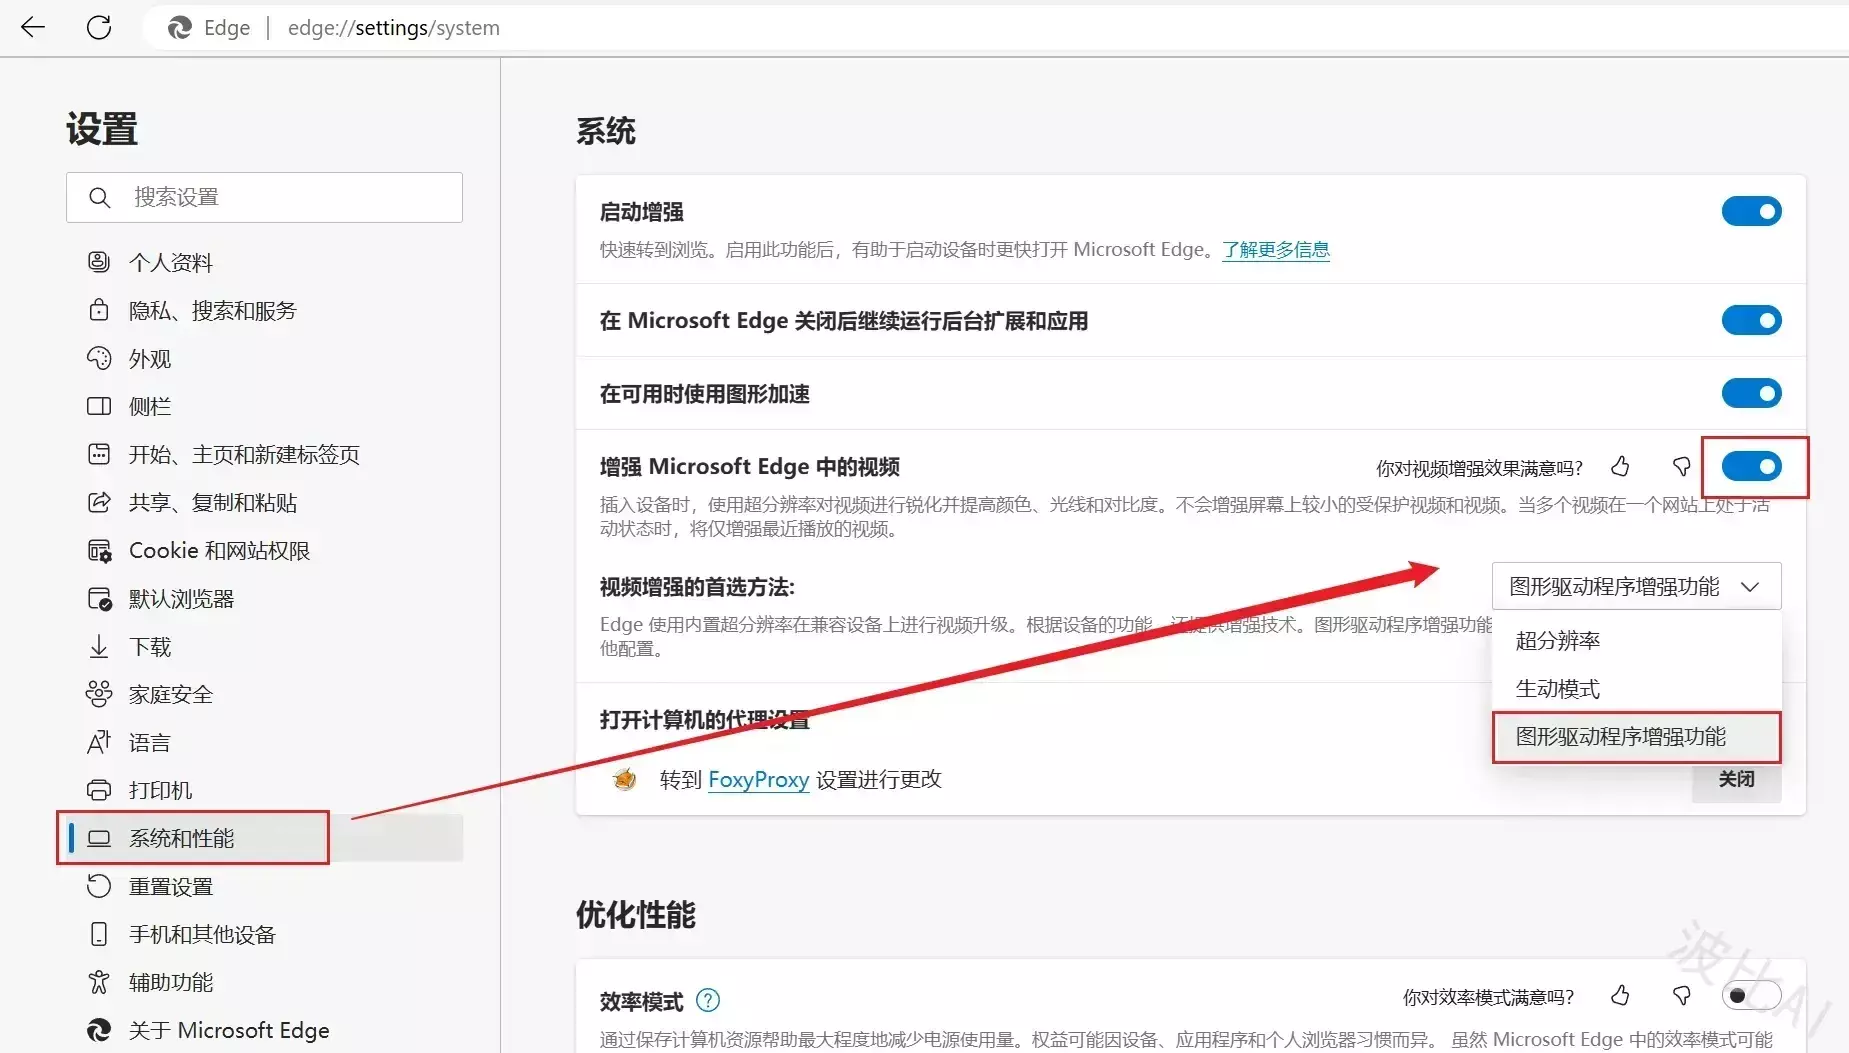Give thumbs up for 效率模式
1849x1053 pixels.
point(1620,995)
